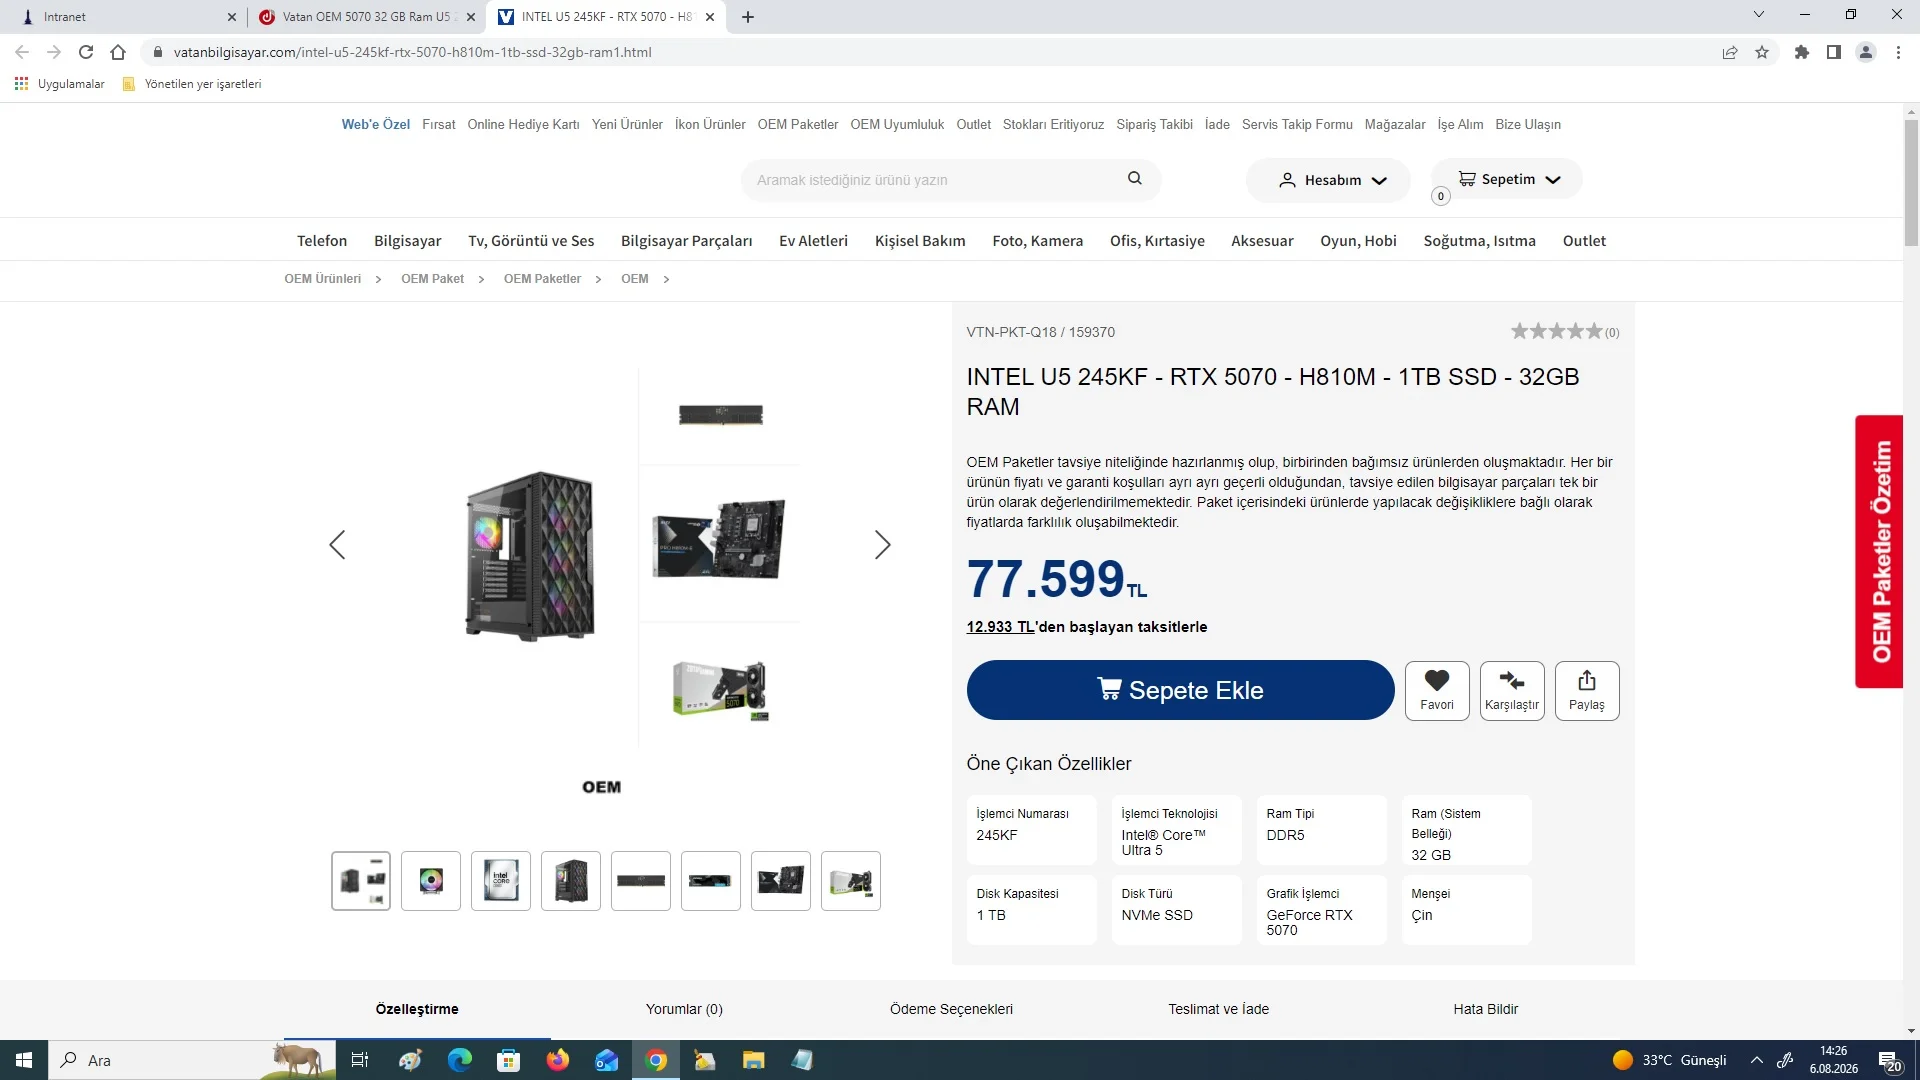
Task: Switch to the Yorumlar (0) tab
Action: click(x=684, y=1009)
